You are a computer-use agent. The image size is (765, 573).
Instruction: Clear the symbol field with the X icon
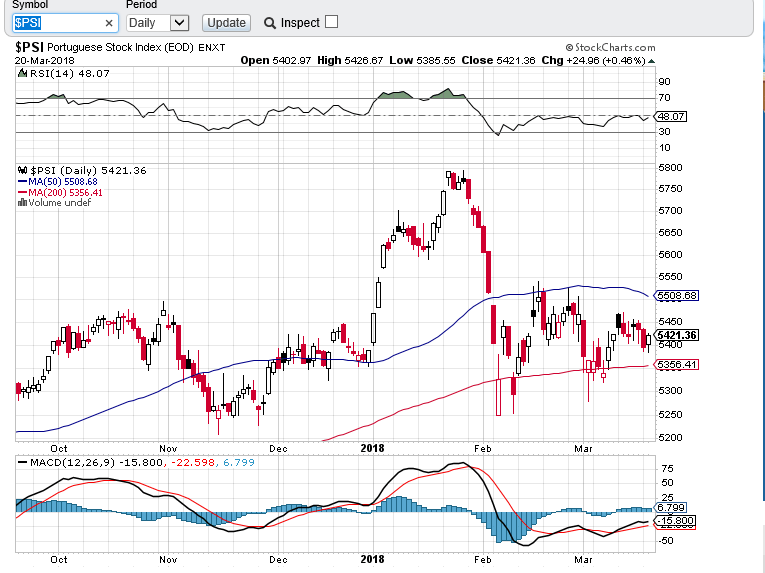click(109, 23)
